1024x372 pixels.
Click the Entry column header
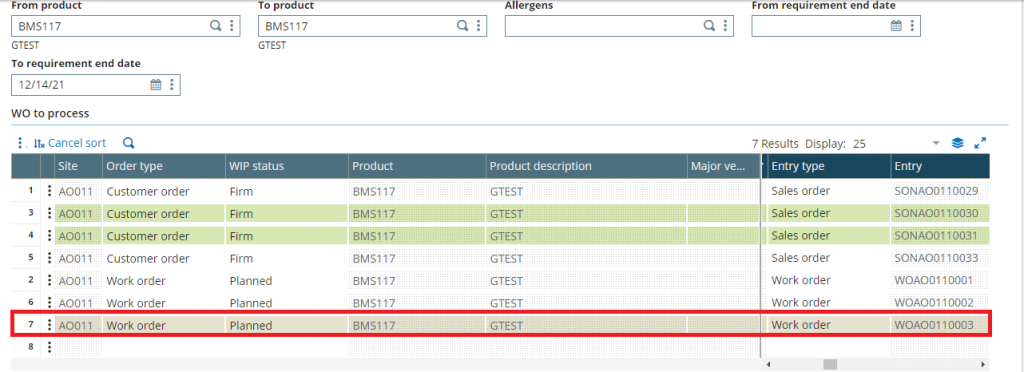(x=940, y=166)
